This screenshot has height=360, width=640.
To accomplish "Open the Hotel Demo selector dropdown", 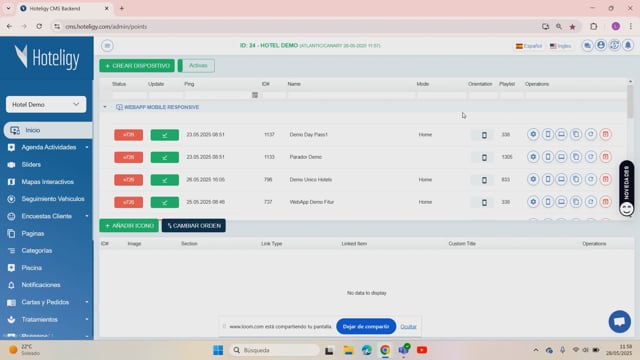I will pyautogui.click(x=46, y=104).
